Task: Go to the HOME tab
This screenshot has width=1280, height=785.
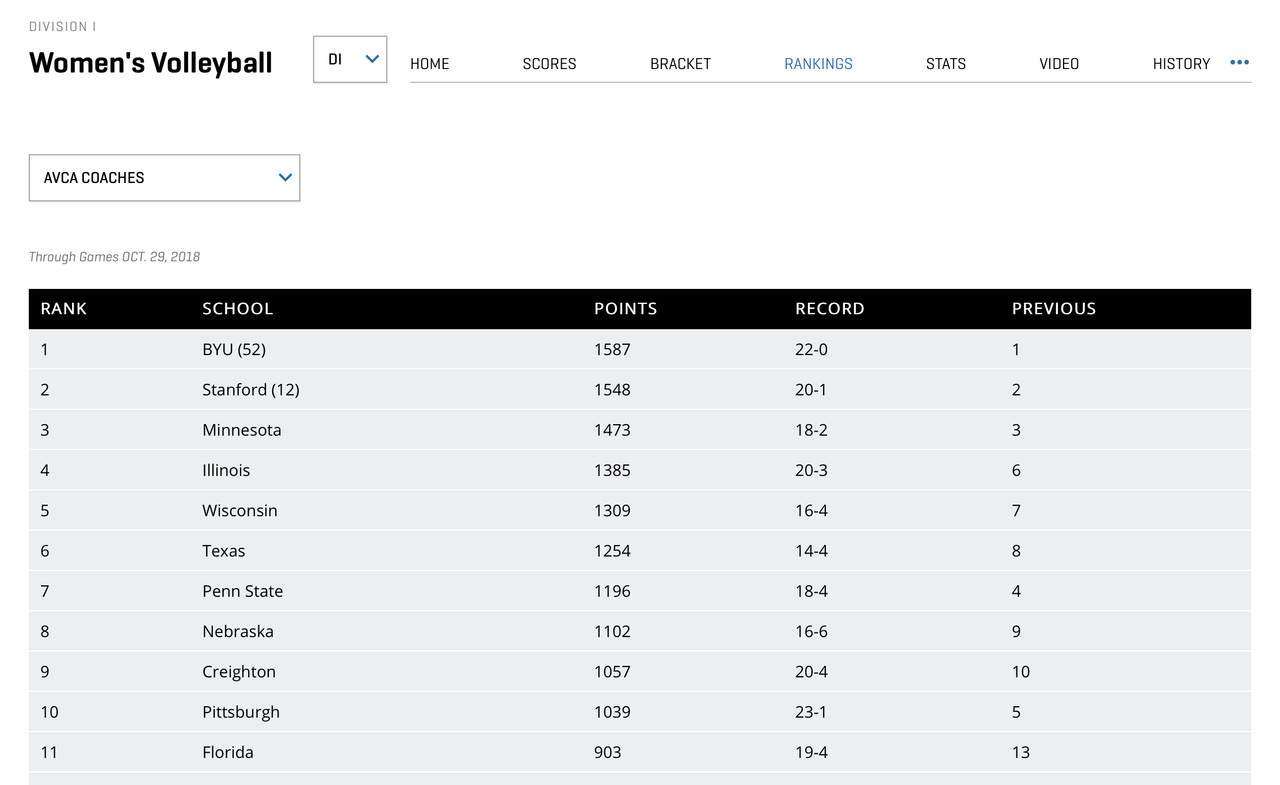Action: [430, 64]
